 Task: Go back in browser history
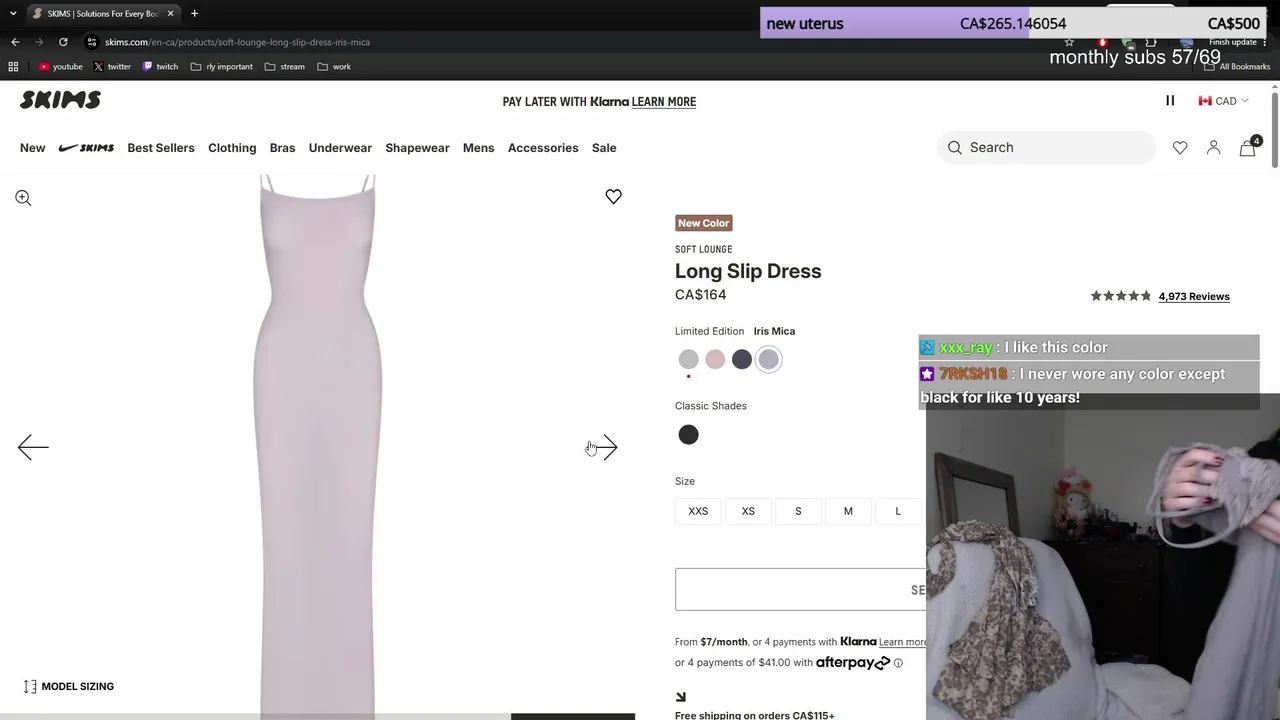(15, 42)
